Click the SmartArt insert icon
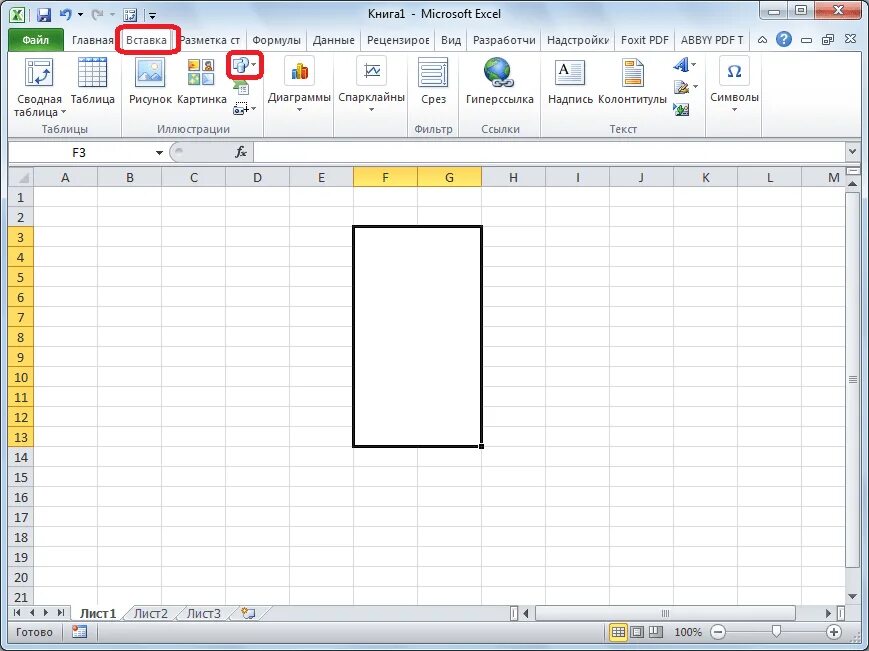 click(241, 87)
